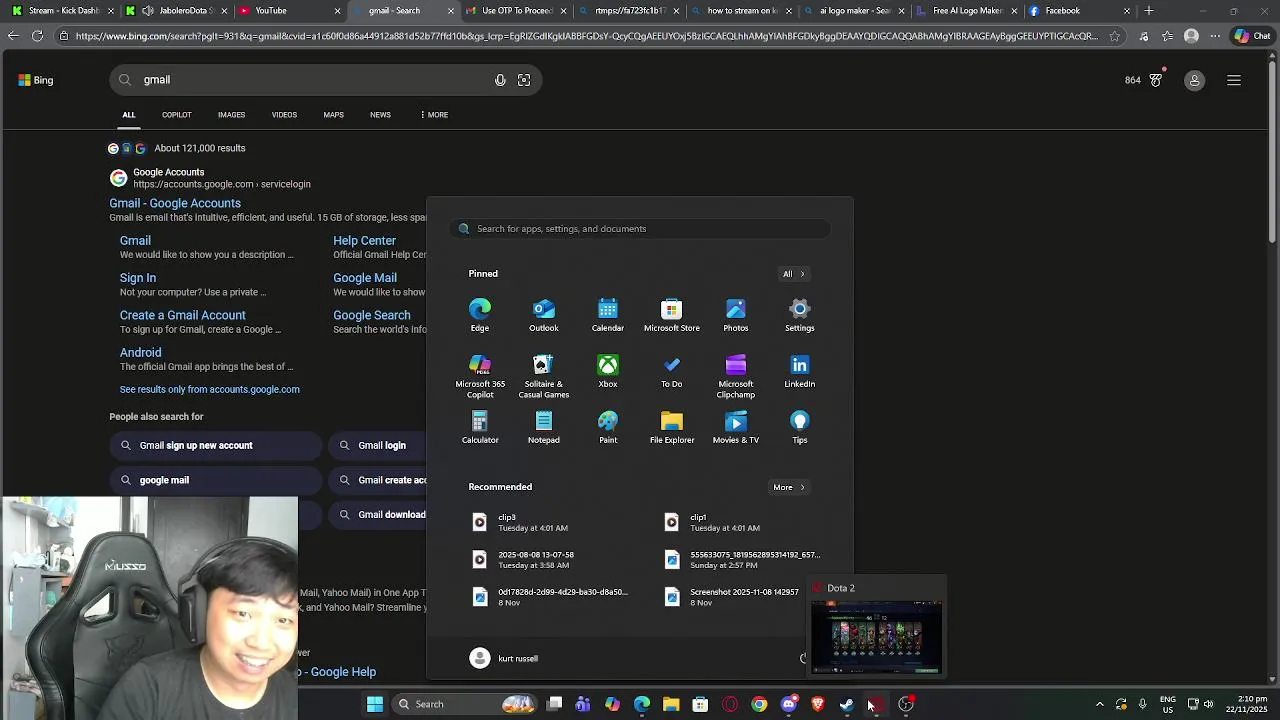Launch Movies & TV
1280x720 pixels.
tap(736, 427)
